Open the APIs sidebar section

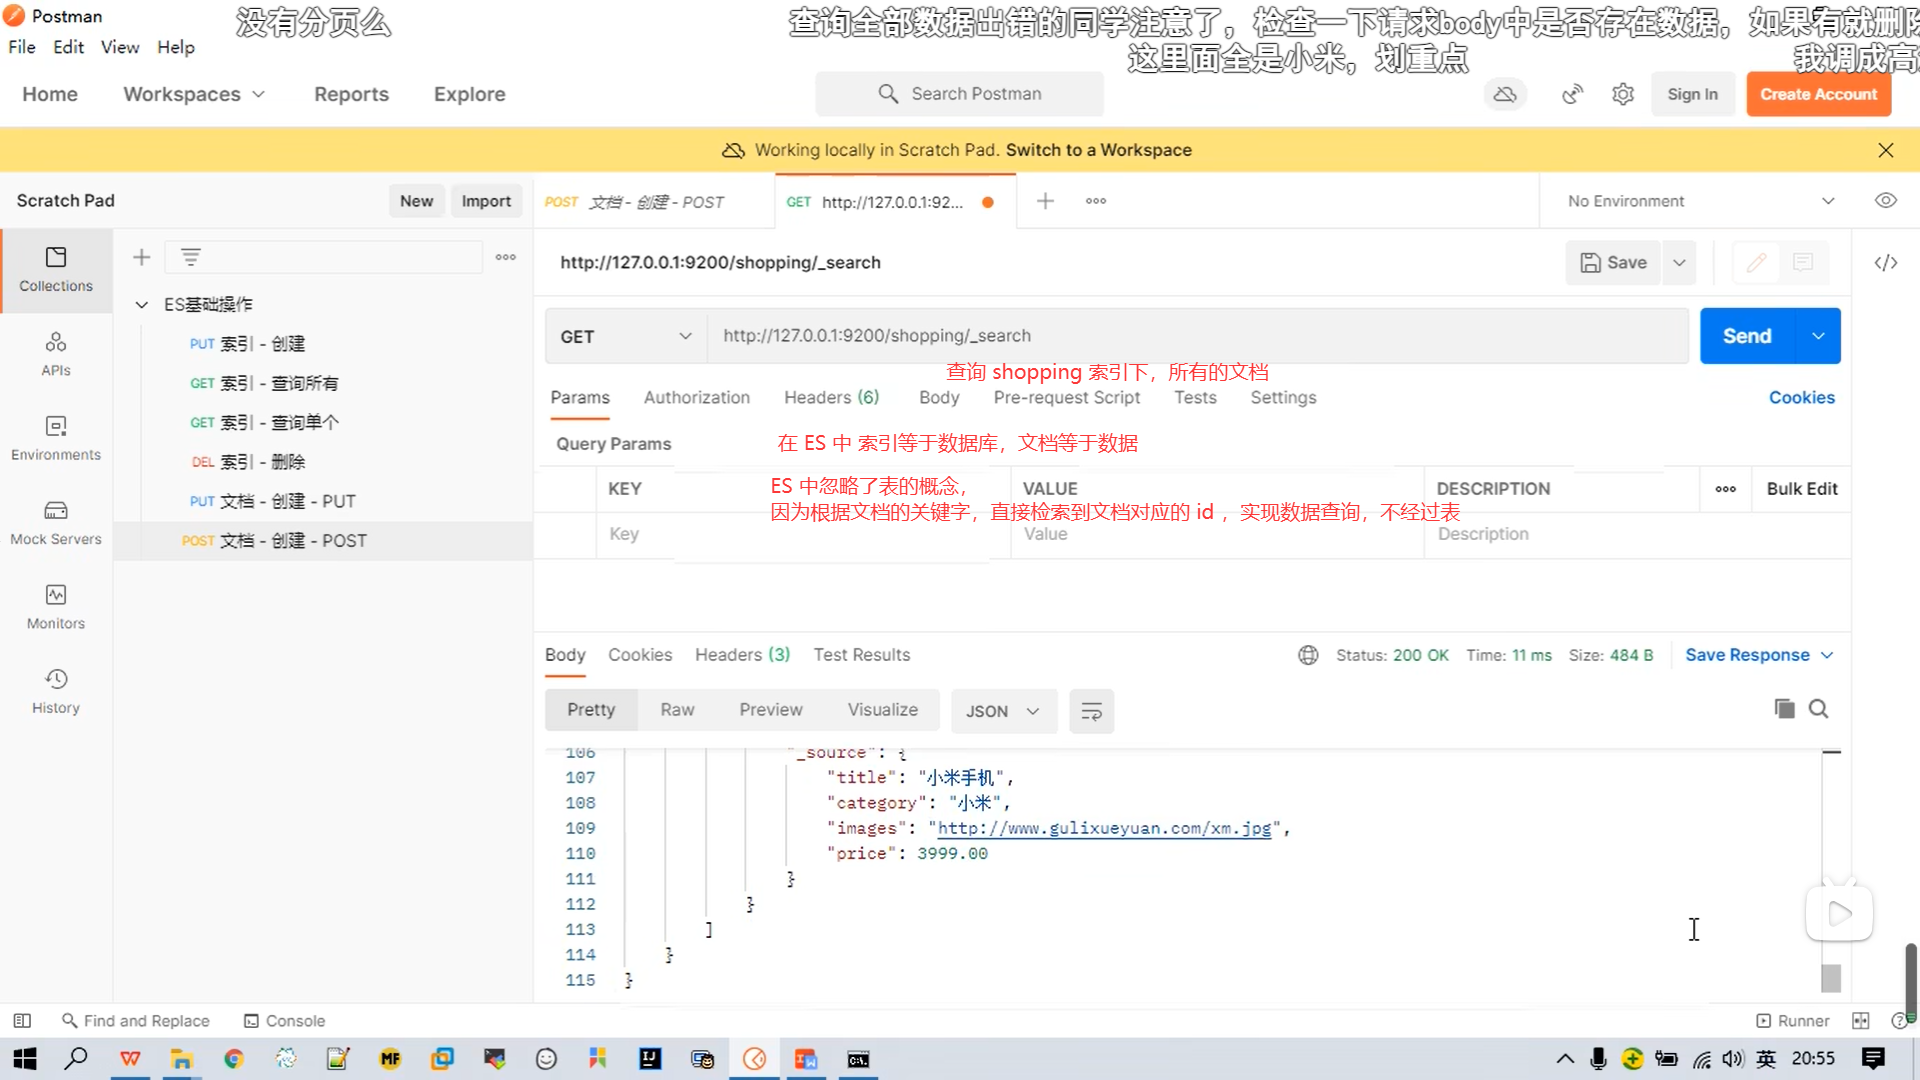point(56,354)
